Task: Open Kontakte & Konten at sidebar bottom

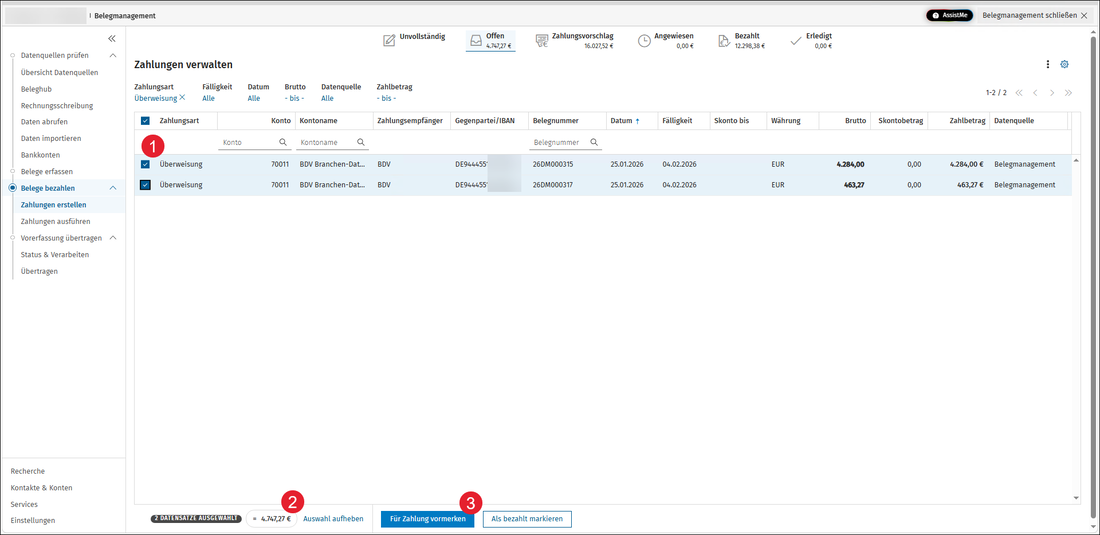Action: point(41,487)
